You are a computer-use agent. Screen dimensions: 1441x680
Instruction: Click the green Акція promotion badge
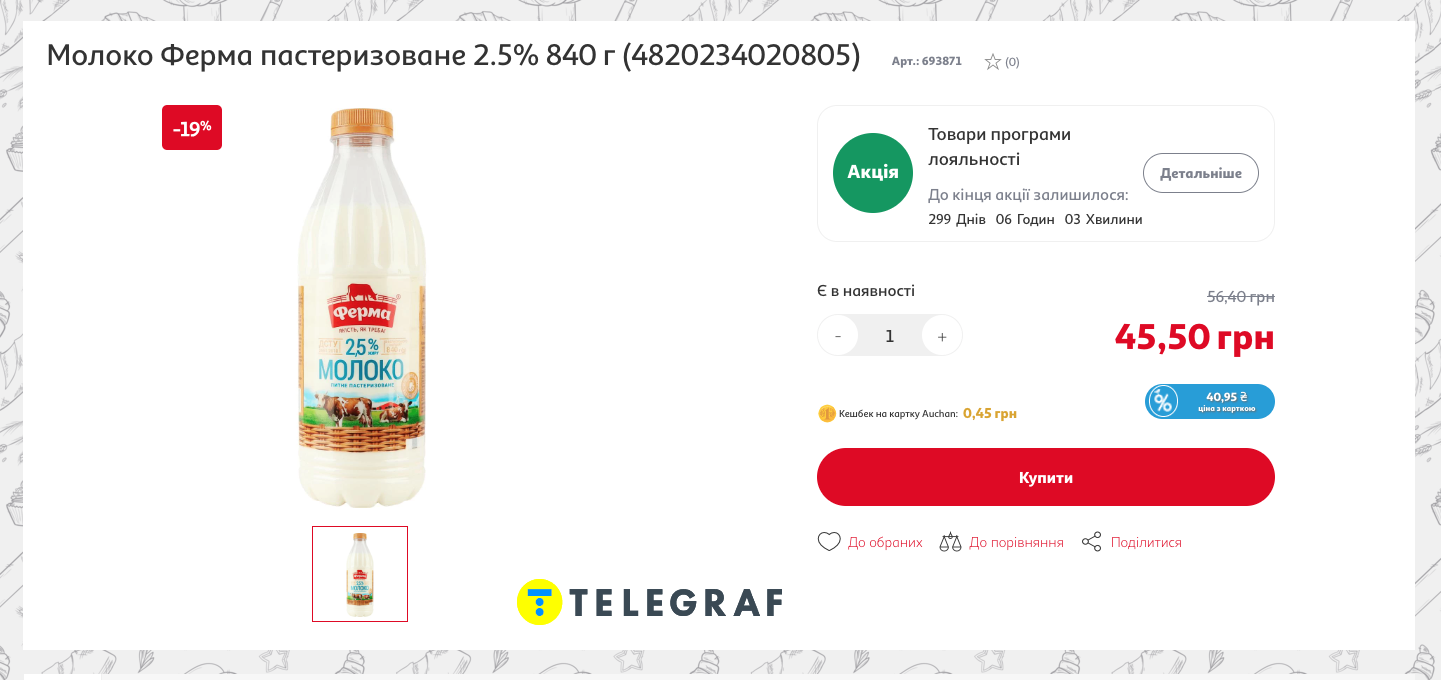(x=873, y=173)
